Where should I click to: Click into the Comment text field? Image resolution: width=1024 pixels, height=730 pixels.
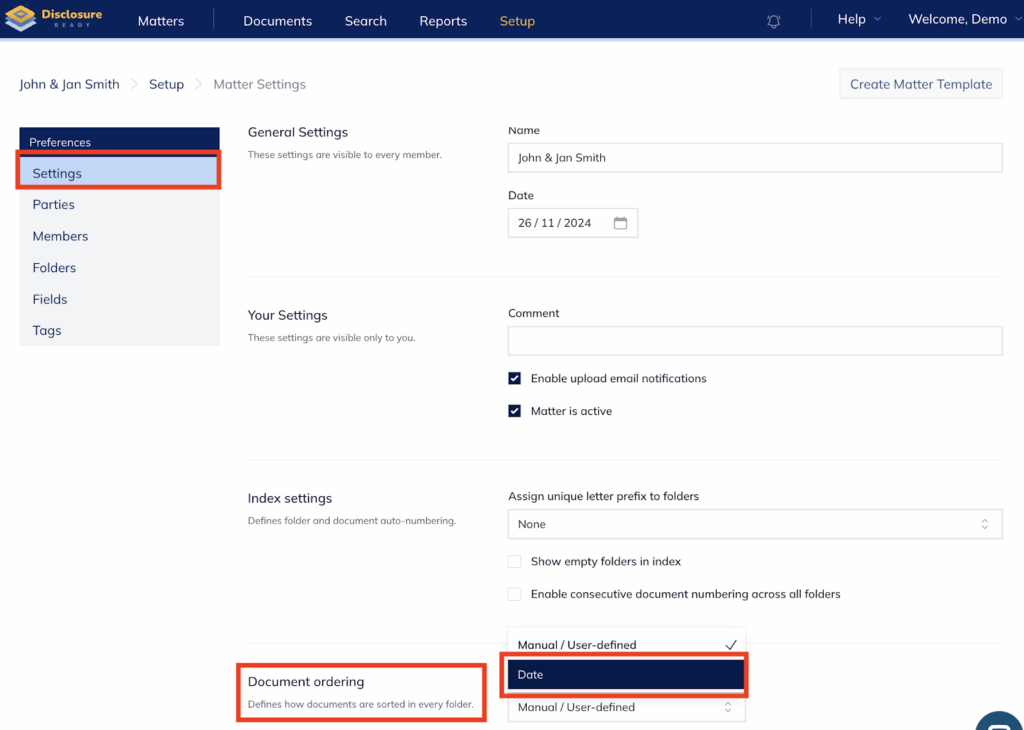754,341
